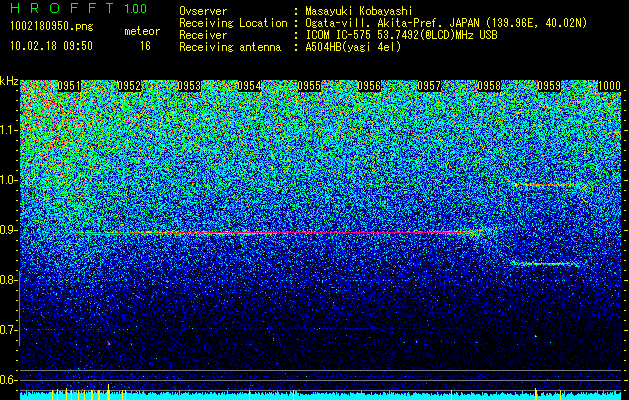
Task: Click the ICOM IC-575 53.7492 MHz USB text
Action: 401,35
